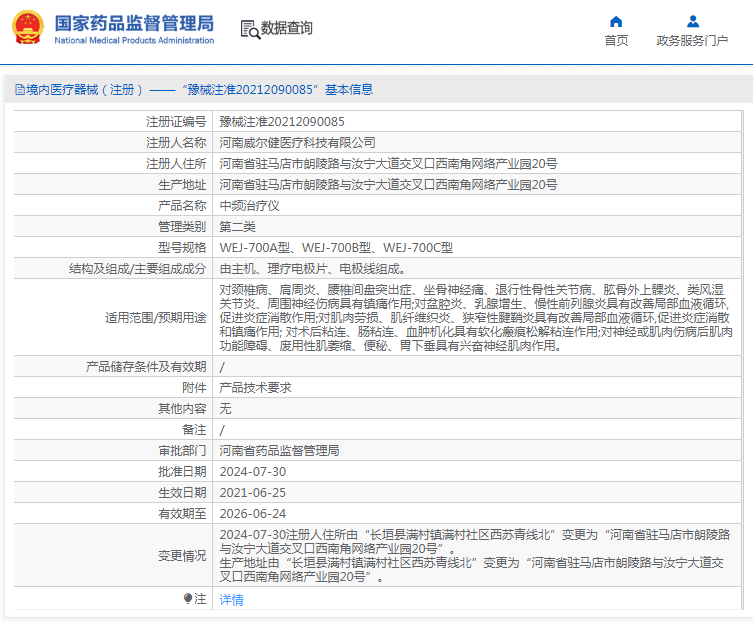The width and height of the screenshot is (753, 636).
Task: Click label 变更情况
Action: point(182,556)
